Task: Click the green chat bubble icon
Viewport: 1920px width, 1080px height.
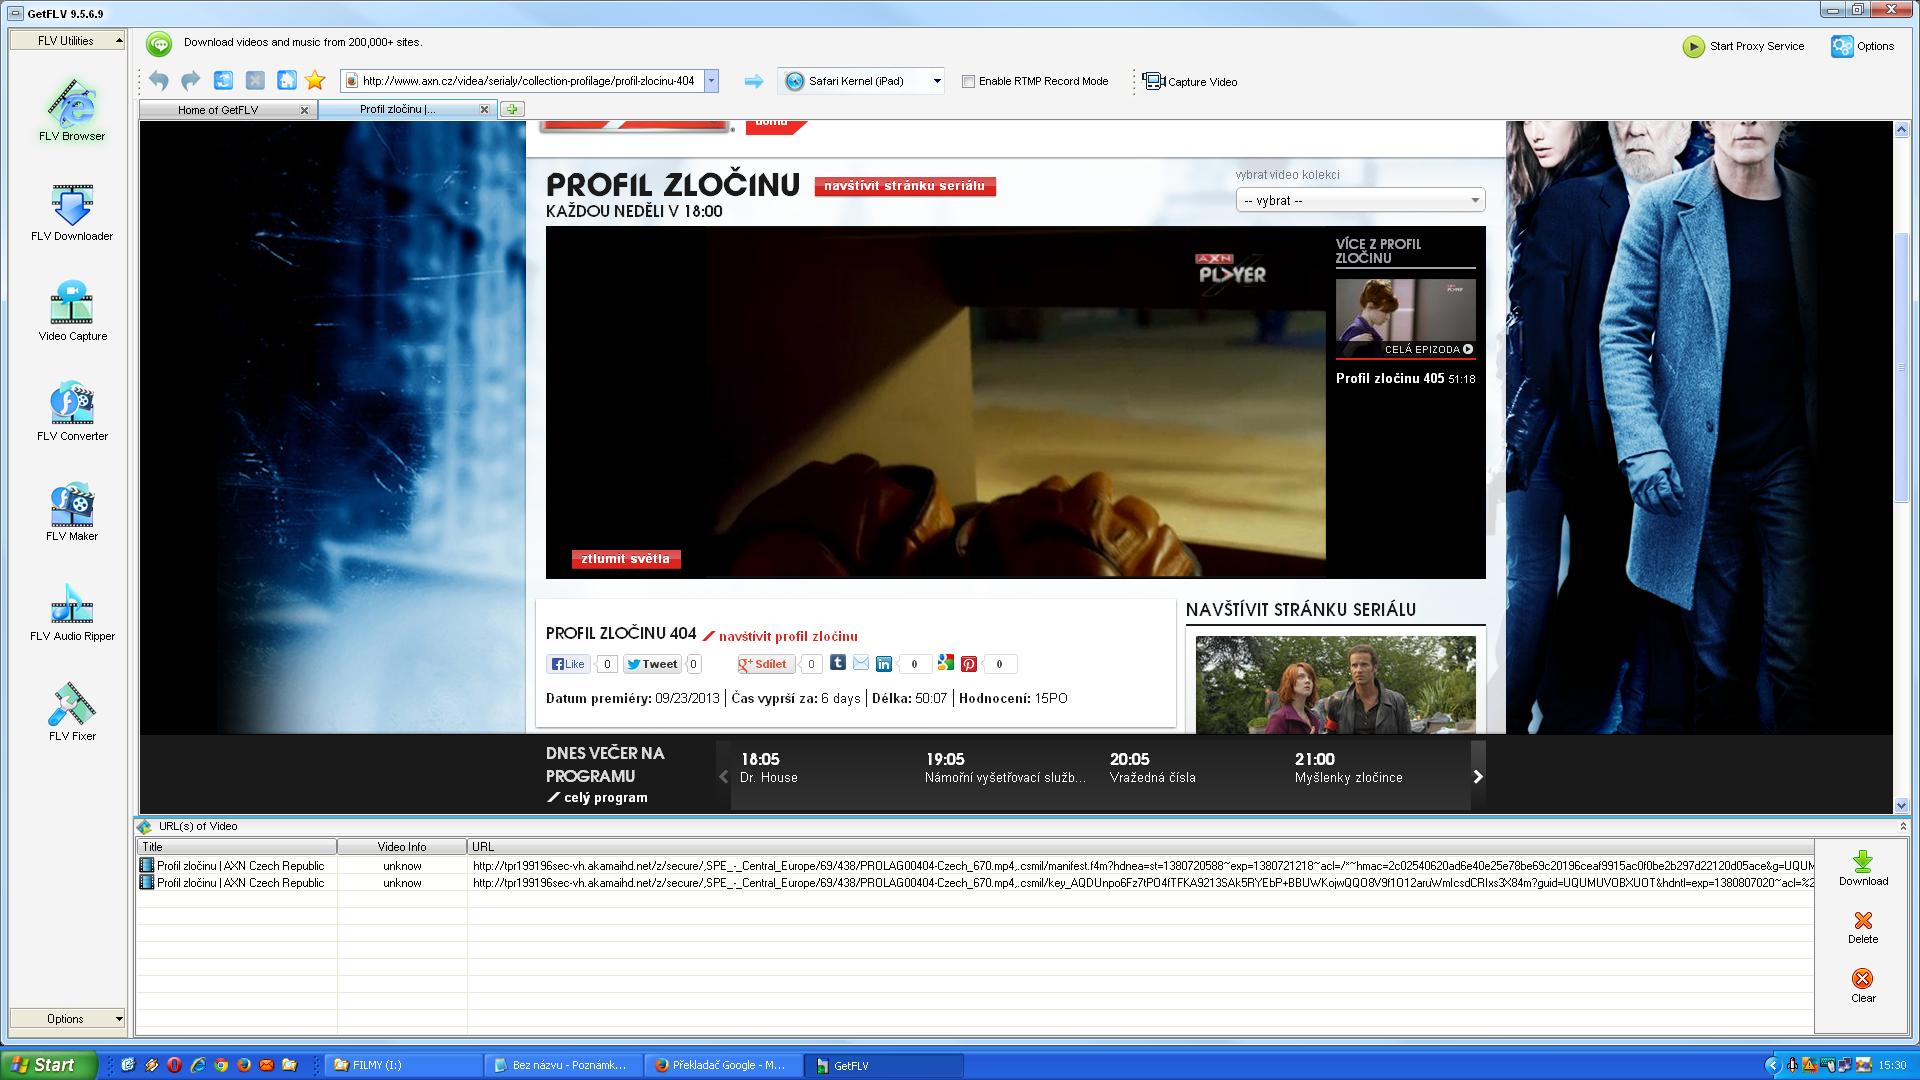Action: pyautogui.click(x=159, y=43)
